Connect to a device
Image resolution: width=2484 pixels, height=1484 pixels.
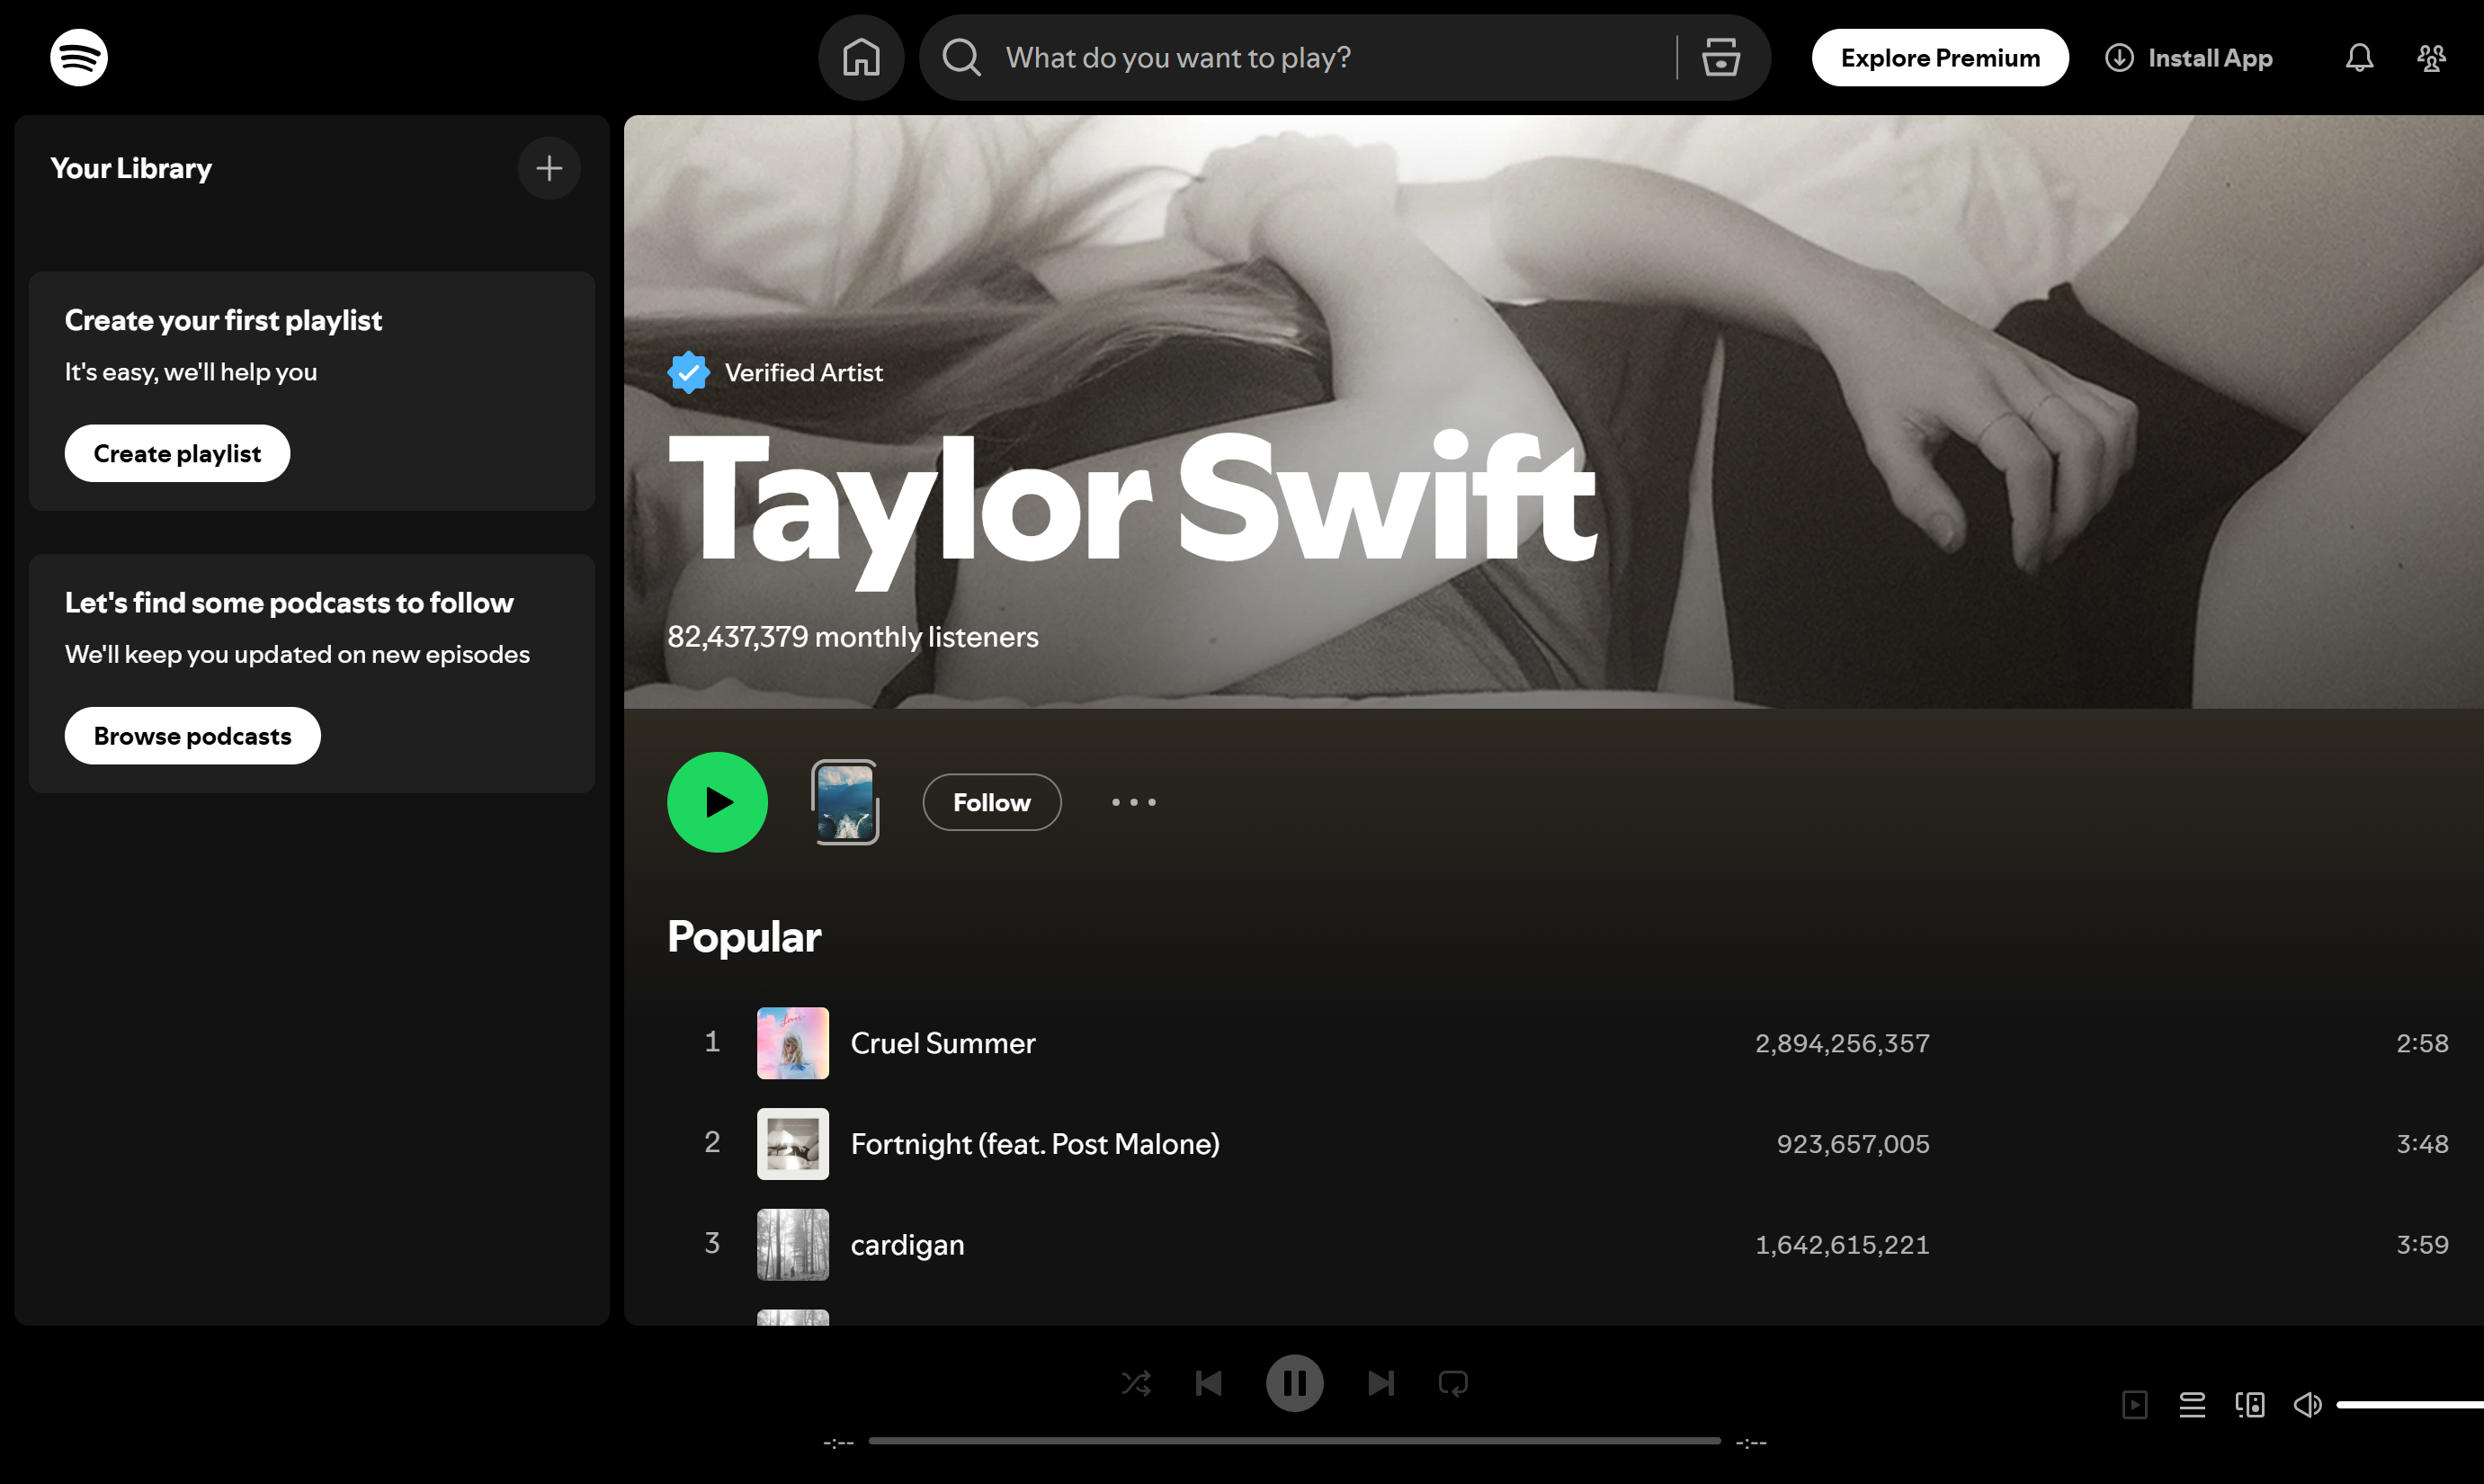click(x=2250, y=1404)
